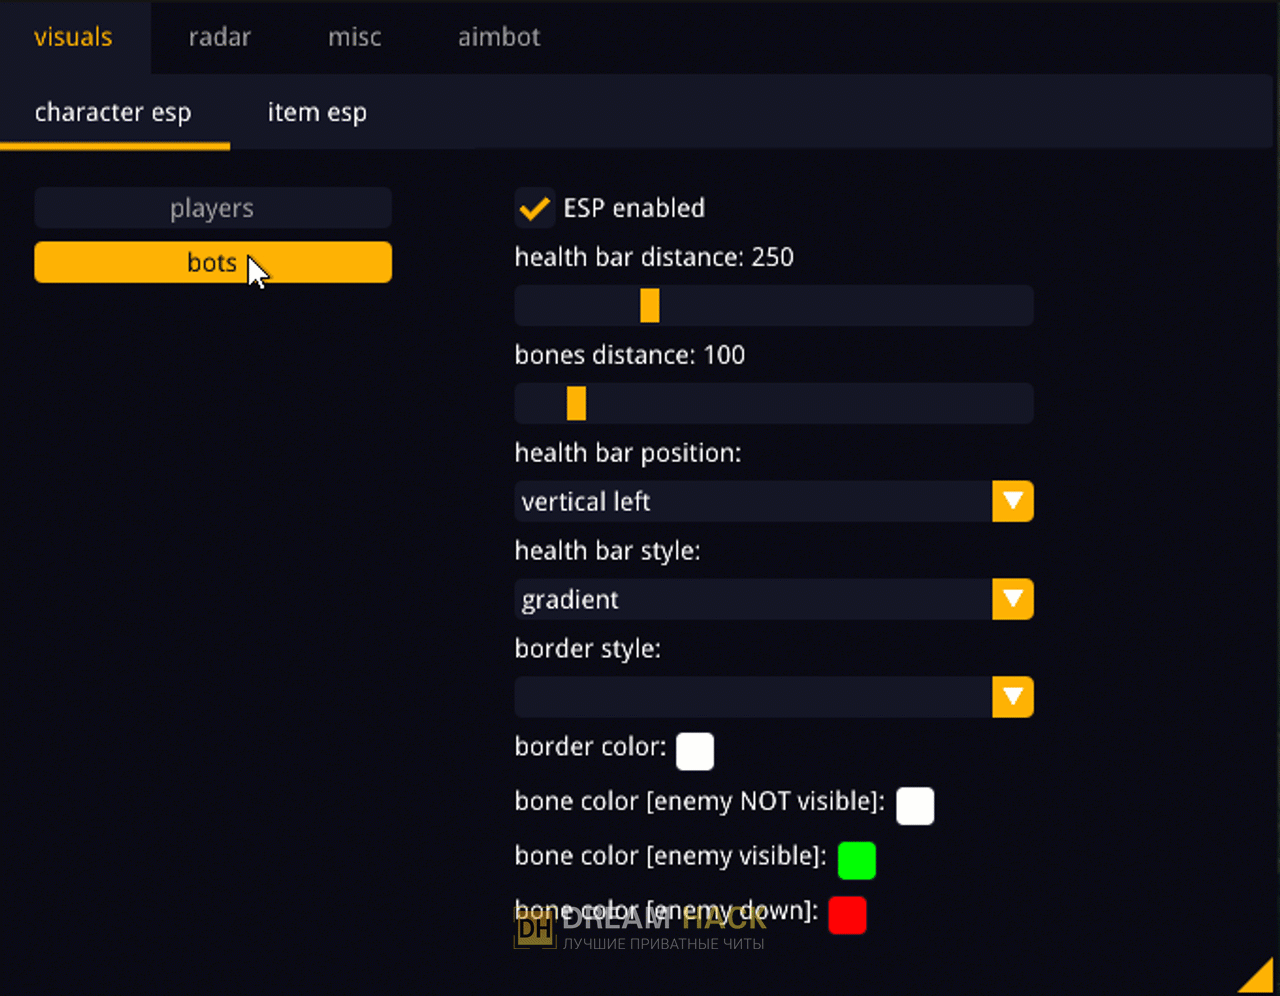Screen dimensions: 1280x996
Task: Open the misc tab
Action: tap(354, 37)
